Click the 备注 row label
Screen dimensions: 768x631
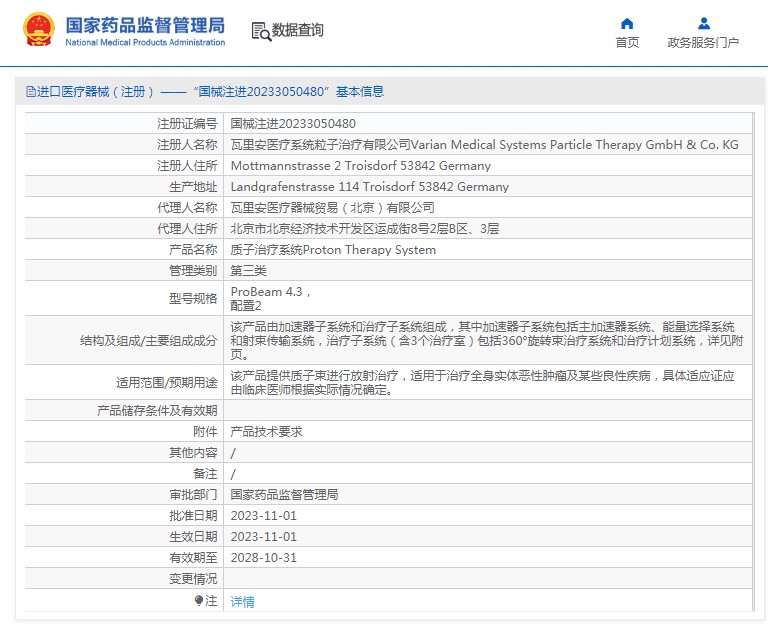pyautogui.click(x=205, y=474)
